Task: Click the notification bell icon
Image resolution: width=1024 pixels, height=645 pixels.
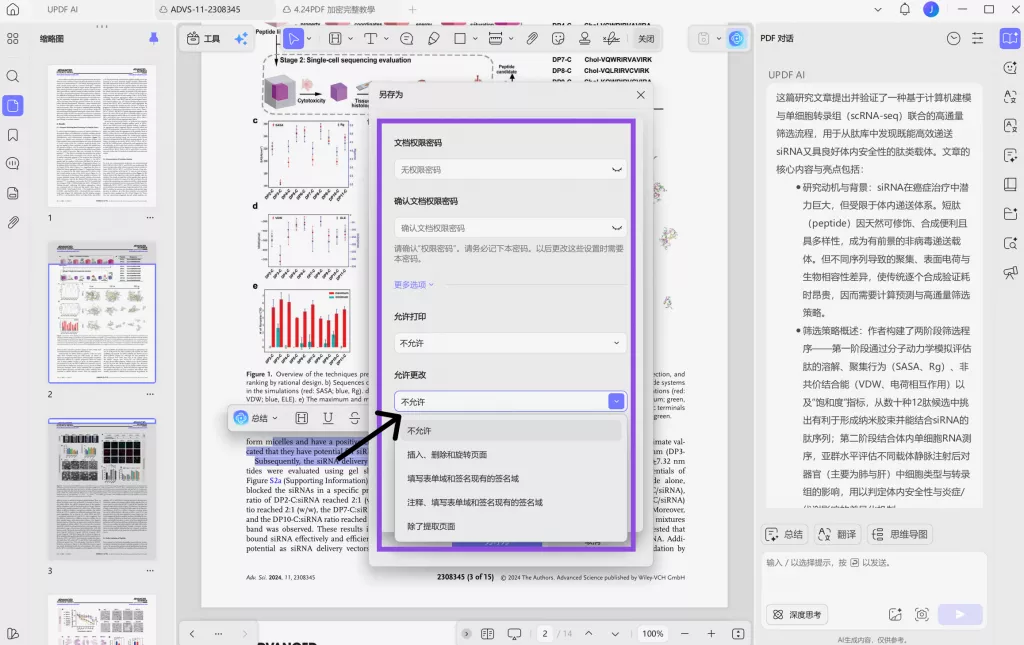Action: (904, 9)
